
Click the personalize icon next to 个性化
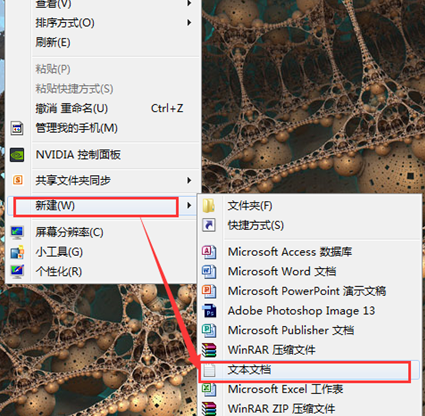pyautogui.click(x=17, y=271)
